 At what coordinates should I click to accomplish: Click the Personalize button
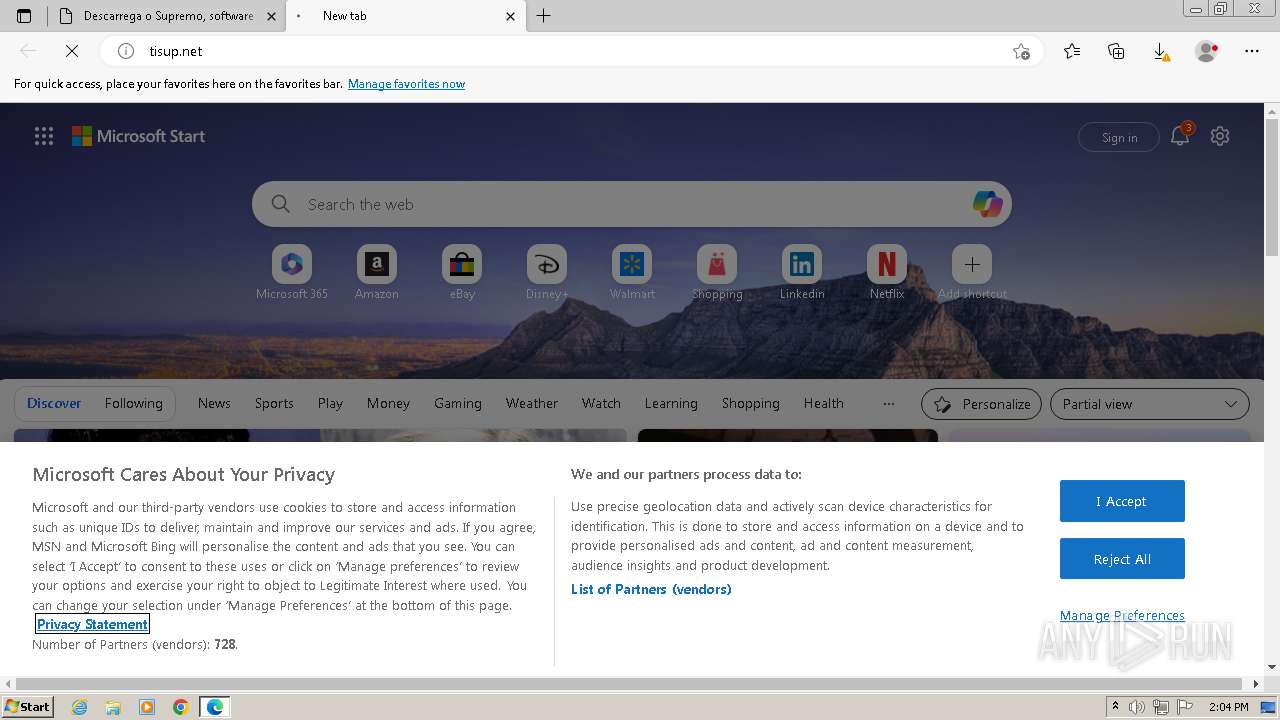point(982,404)
